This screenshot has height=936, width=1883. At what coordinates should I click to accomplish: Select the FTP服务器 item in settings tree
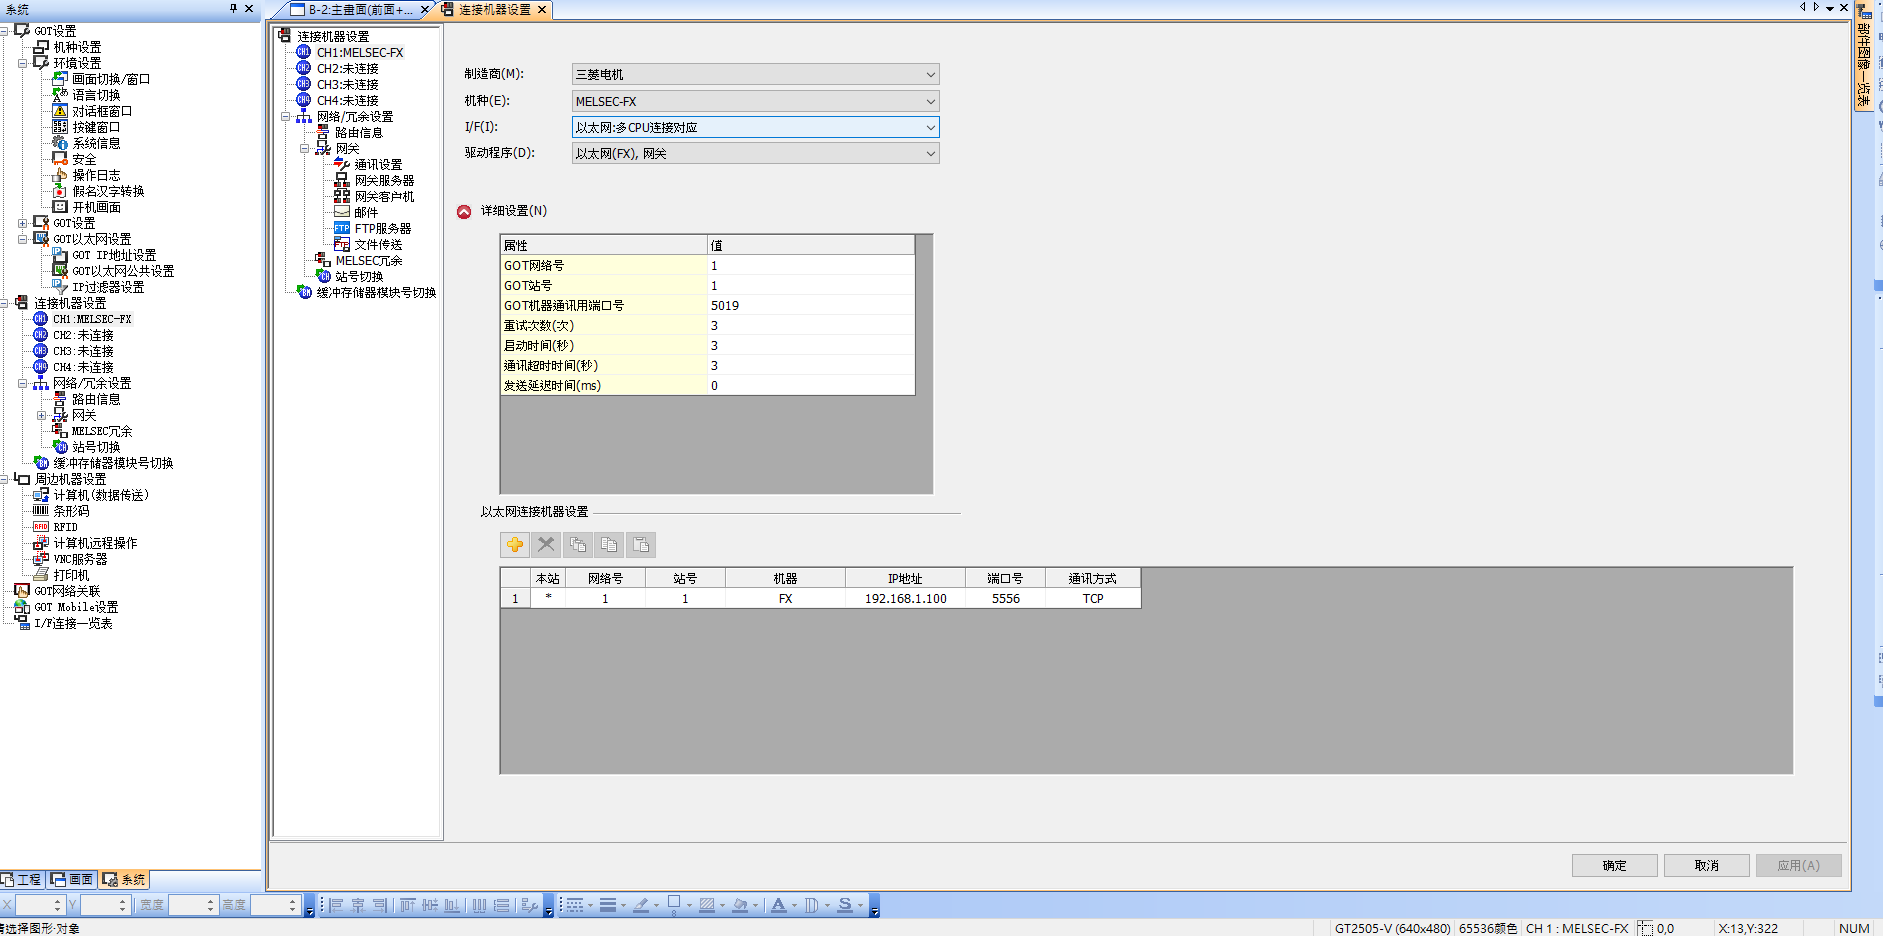point(382,229)
